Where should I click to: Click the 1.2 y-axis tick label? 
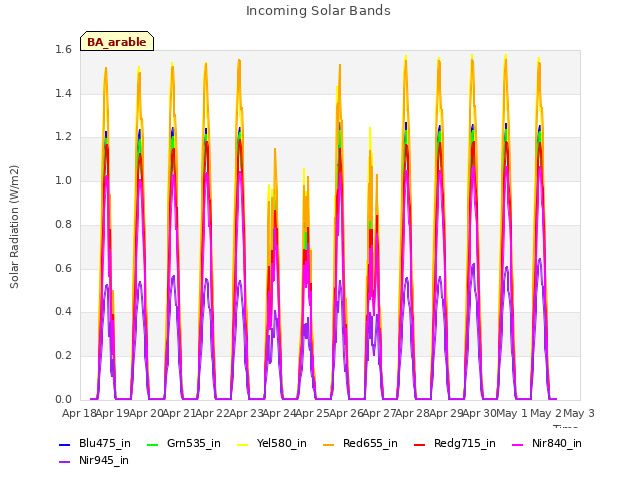63,137
